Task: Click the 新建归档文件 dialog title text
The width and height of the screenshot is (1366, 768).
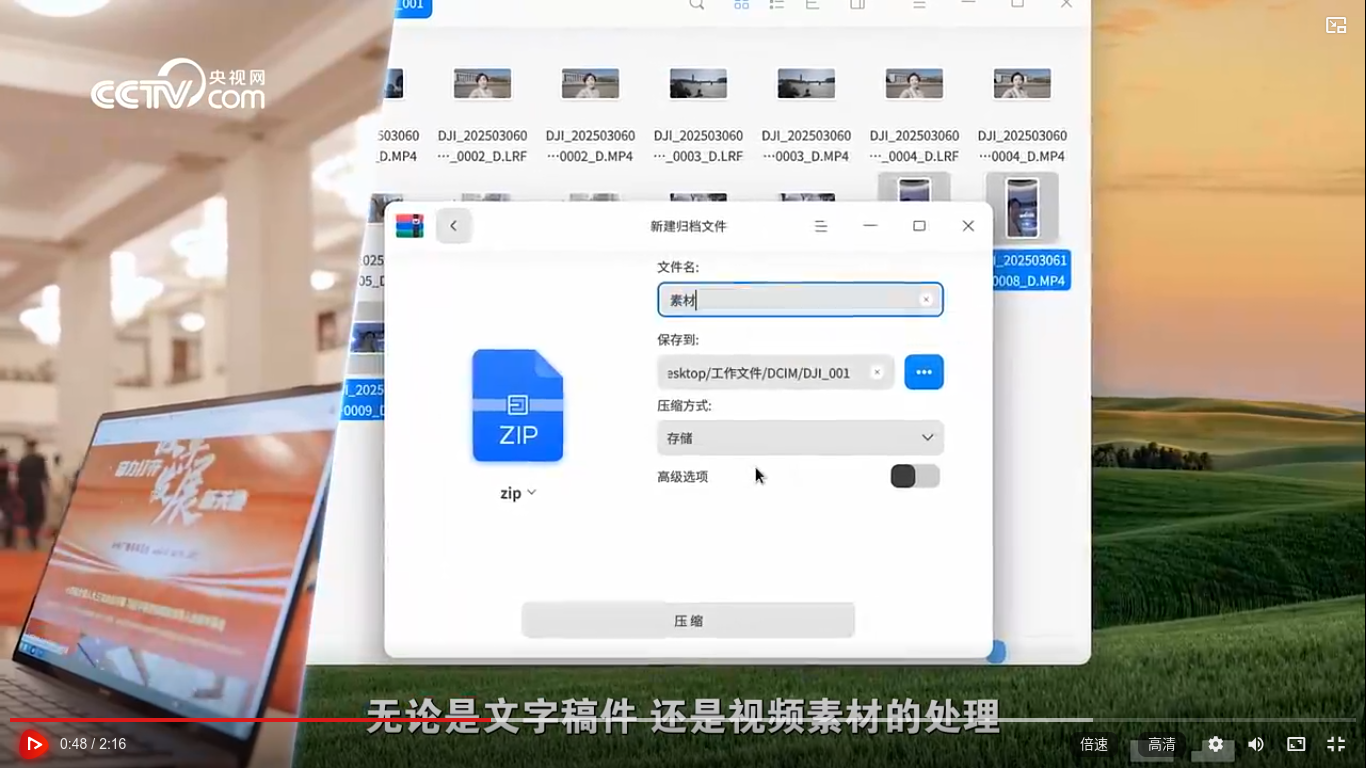Action: coord(688,226)
